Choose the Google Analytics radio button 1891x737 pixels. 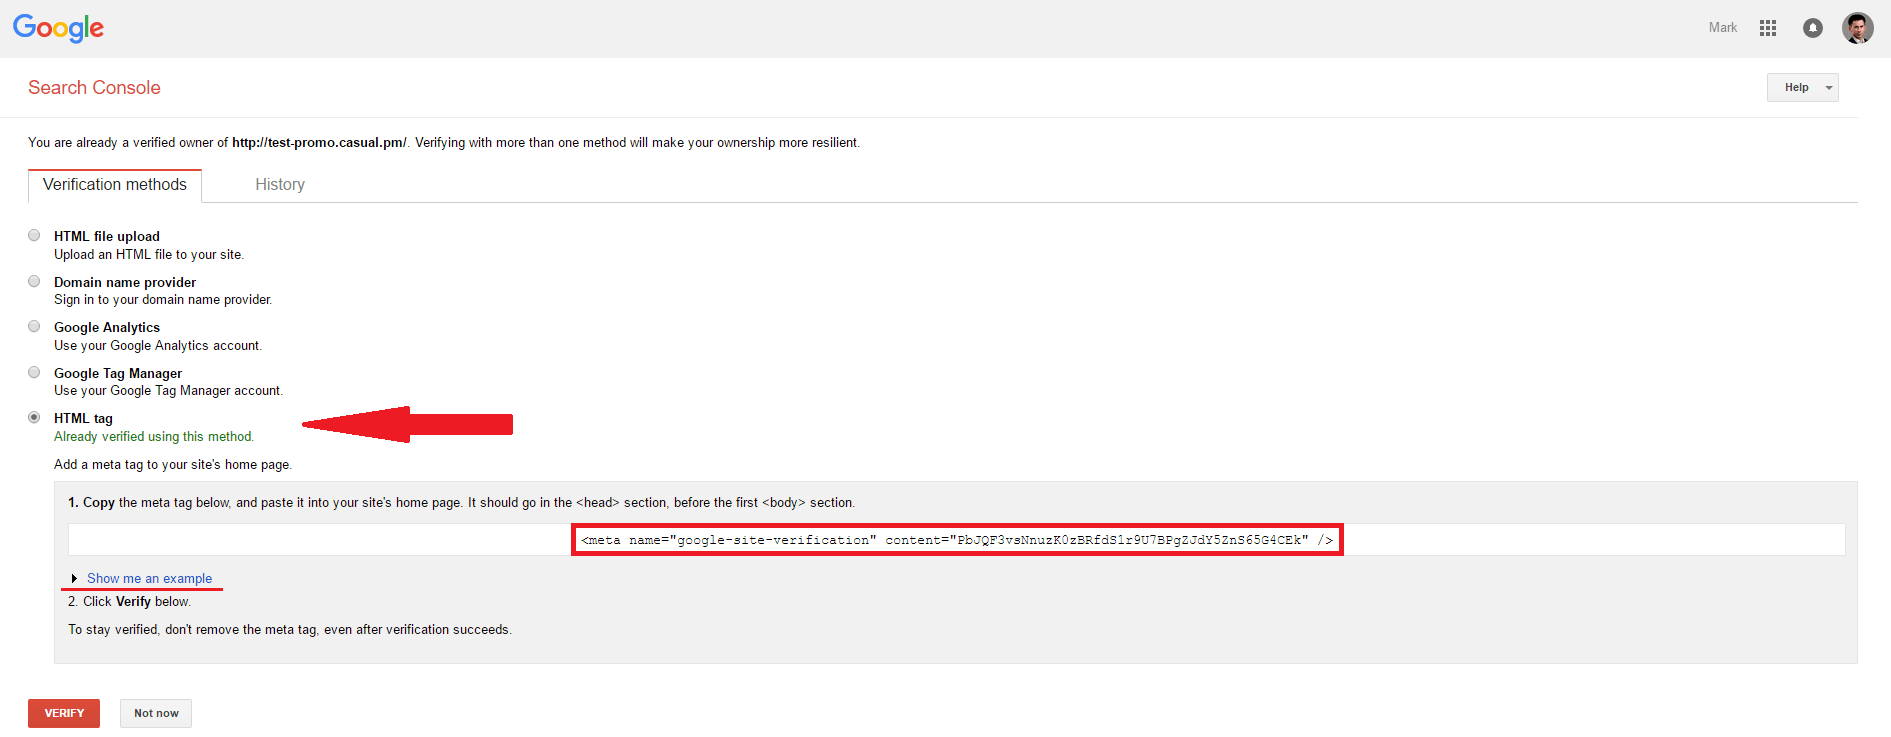[34, 327]
